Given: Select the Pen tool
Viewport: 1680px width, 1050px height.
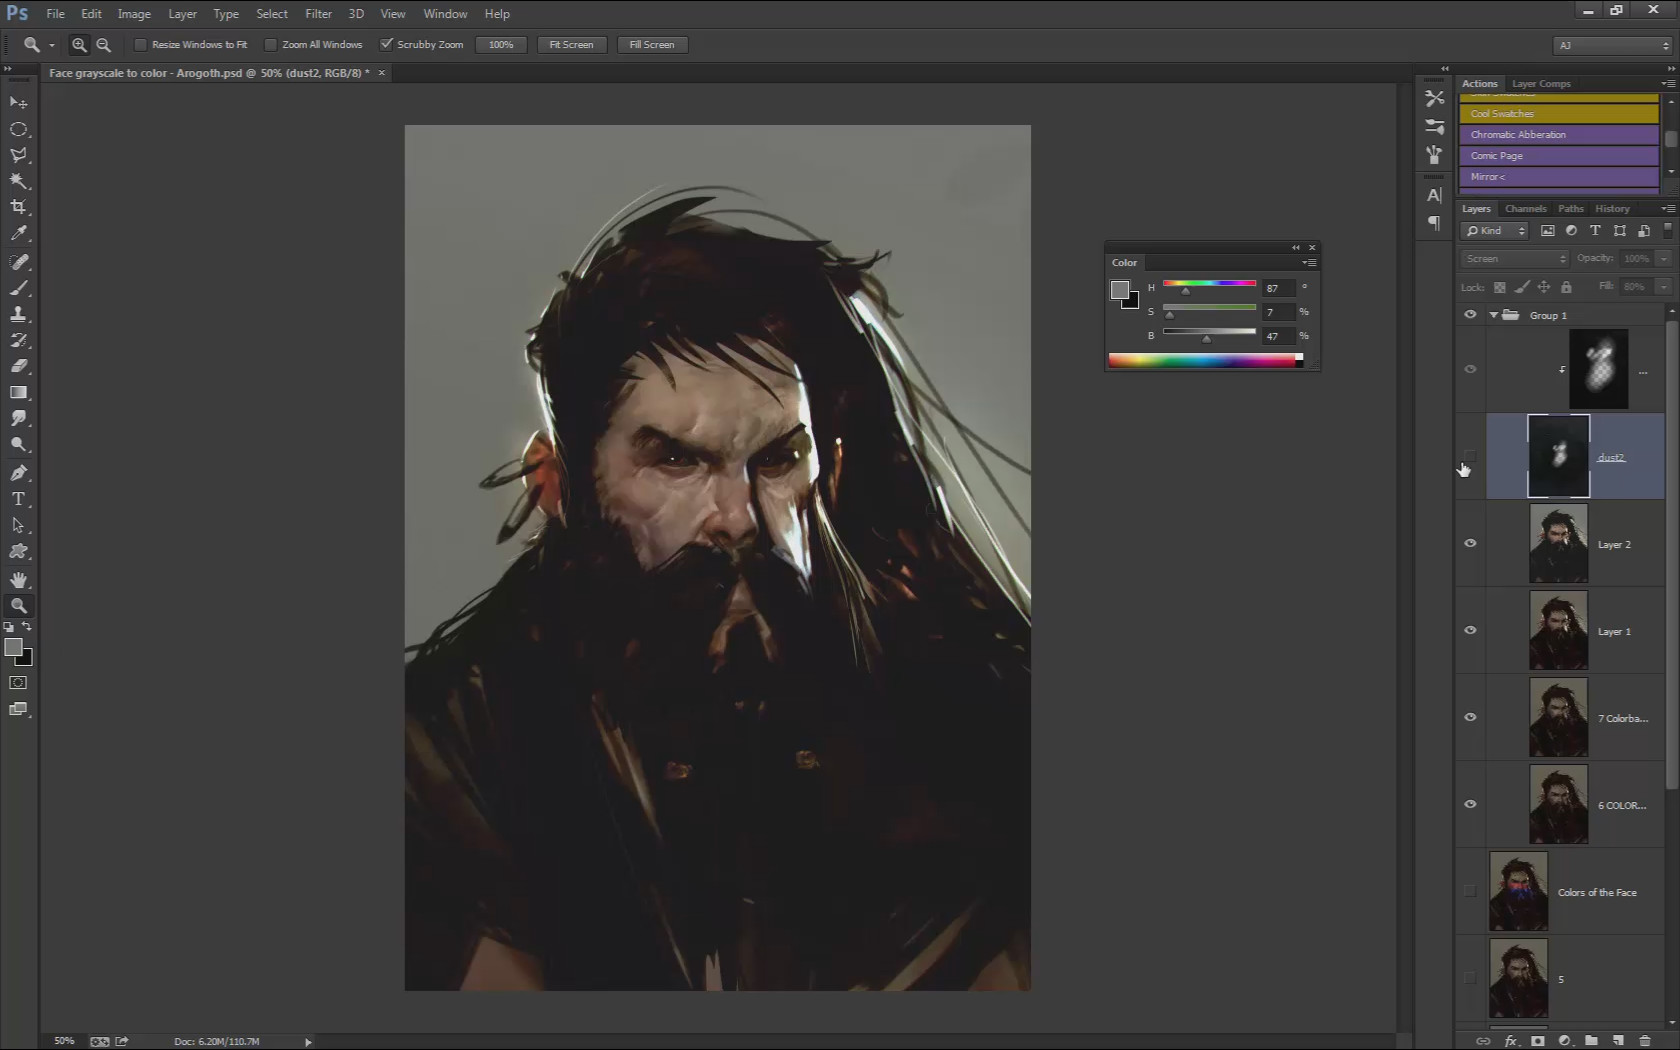Looking at the screenshot, I should 18,473.
